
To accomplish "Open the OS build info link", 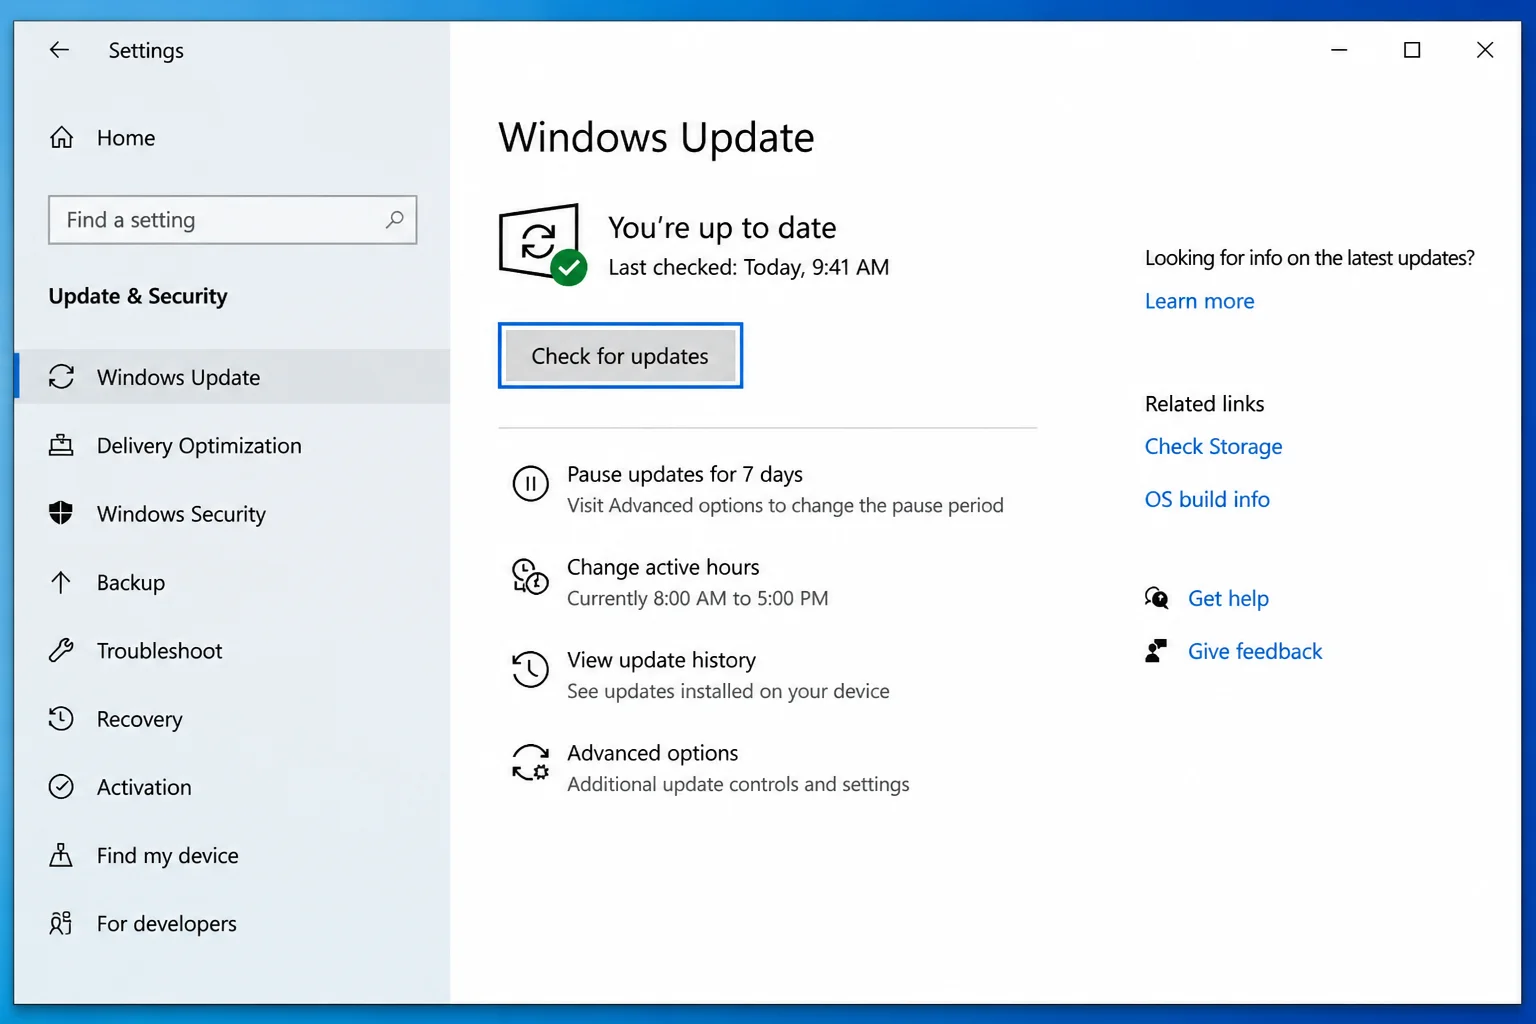I will (1207, 499).
